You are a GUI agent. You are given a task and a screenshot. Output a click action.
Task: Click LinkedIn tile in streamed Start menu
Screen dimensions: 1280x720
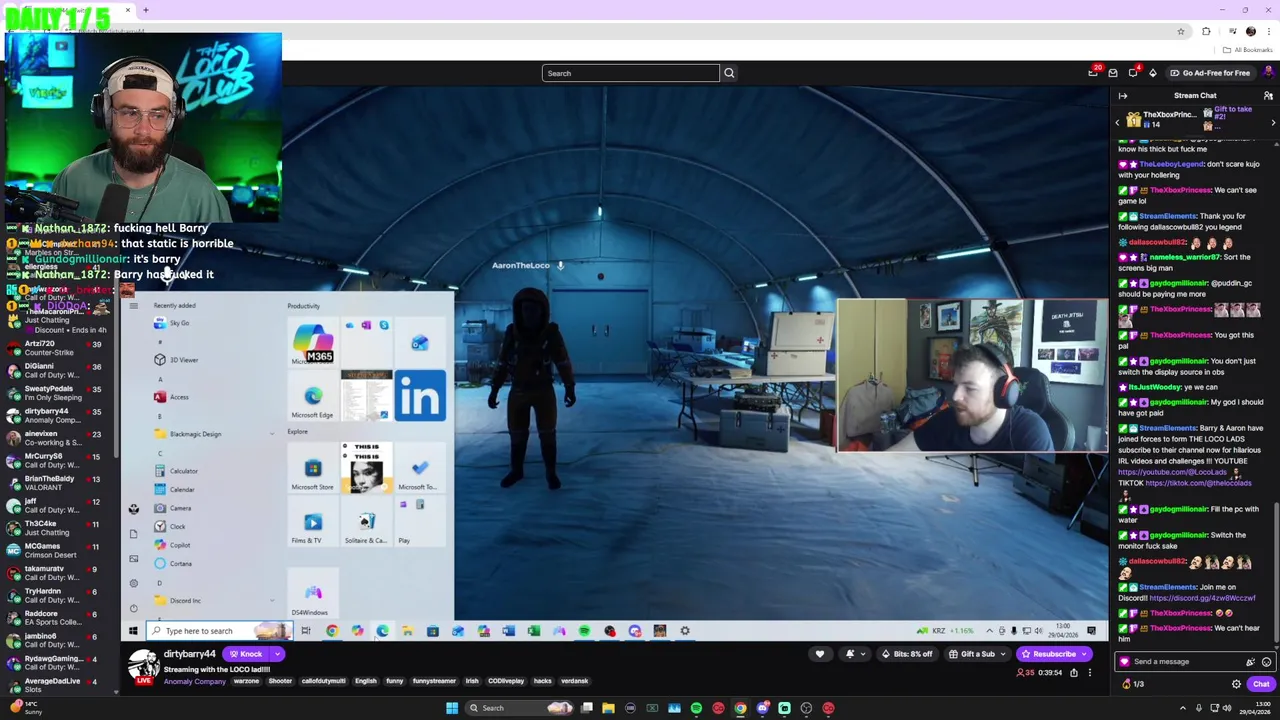pyautogui.click(x=420, y=395)
